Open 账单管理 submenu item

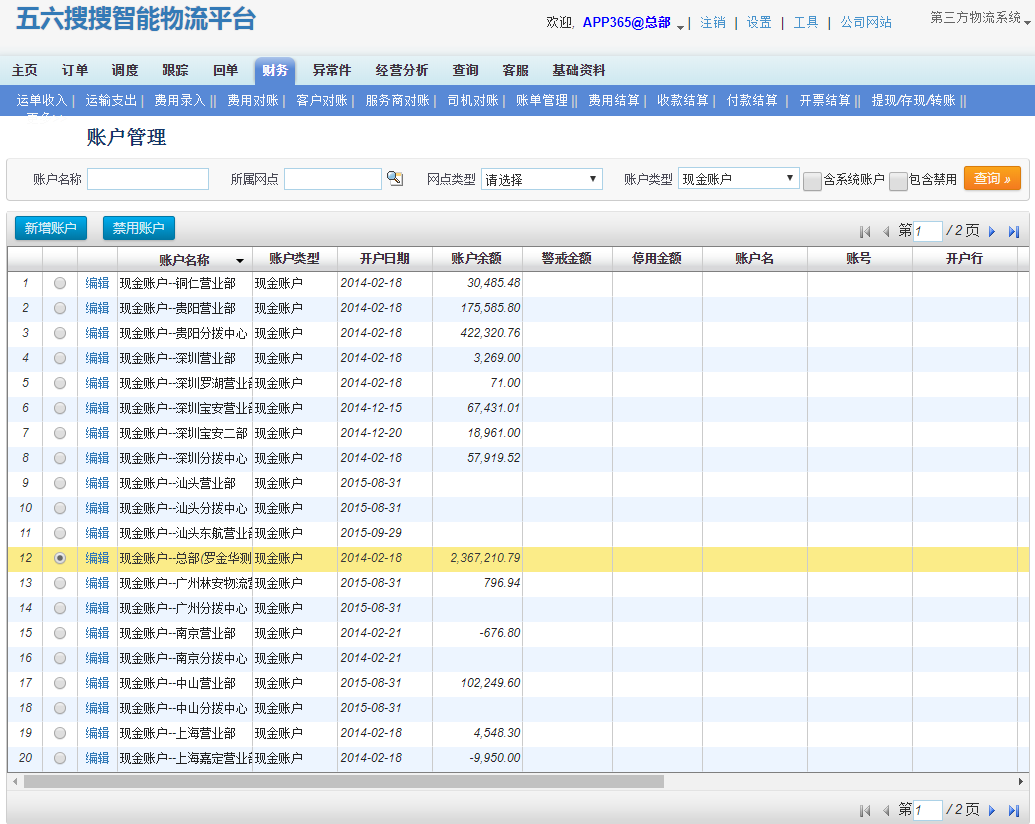point(541,100)
